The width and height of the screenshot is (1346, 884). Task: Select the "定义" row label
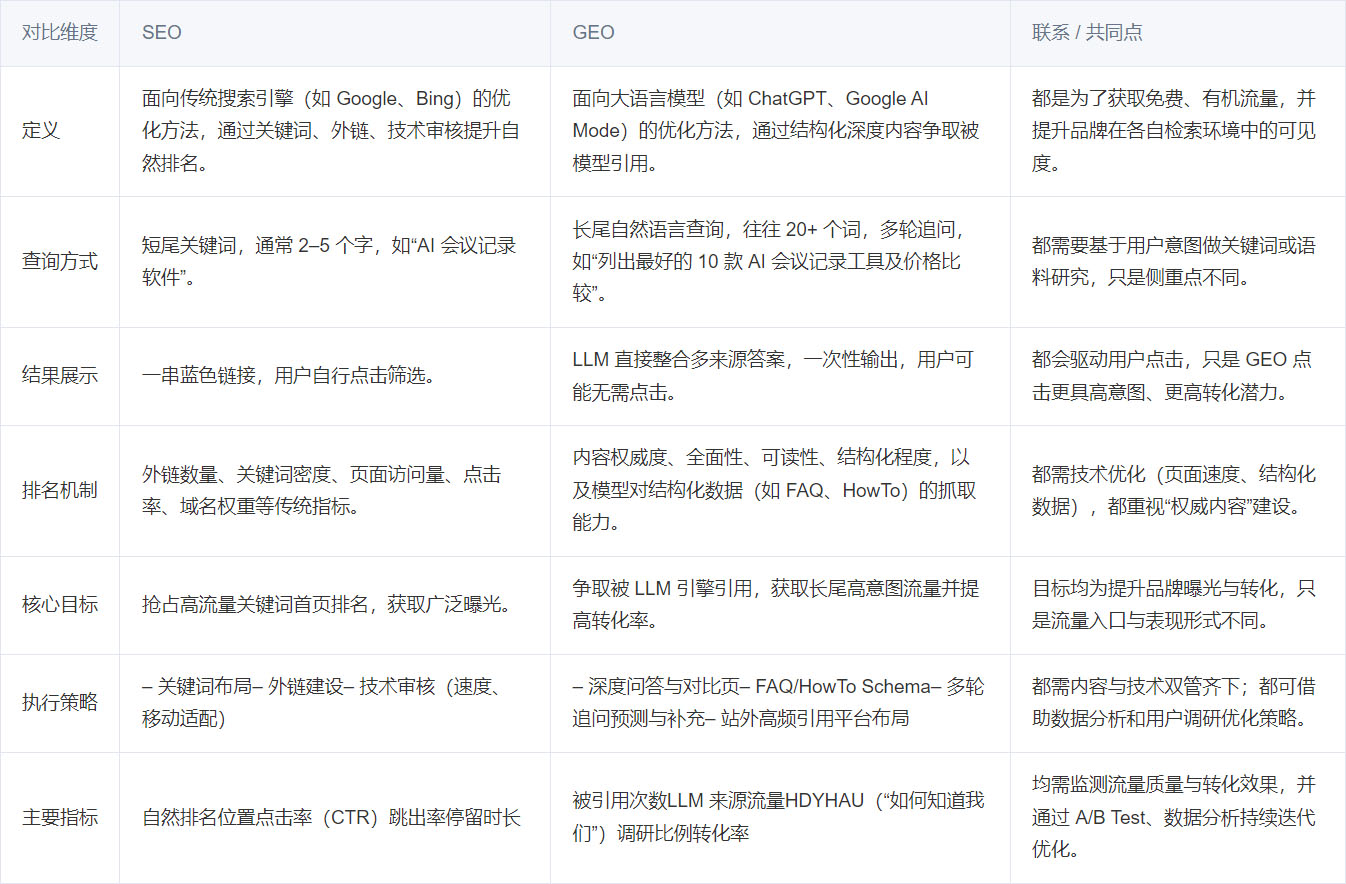tap(41, 131)
